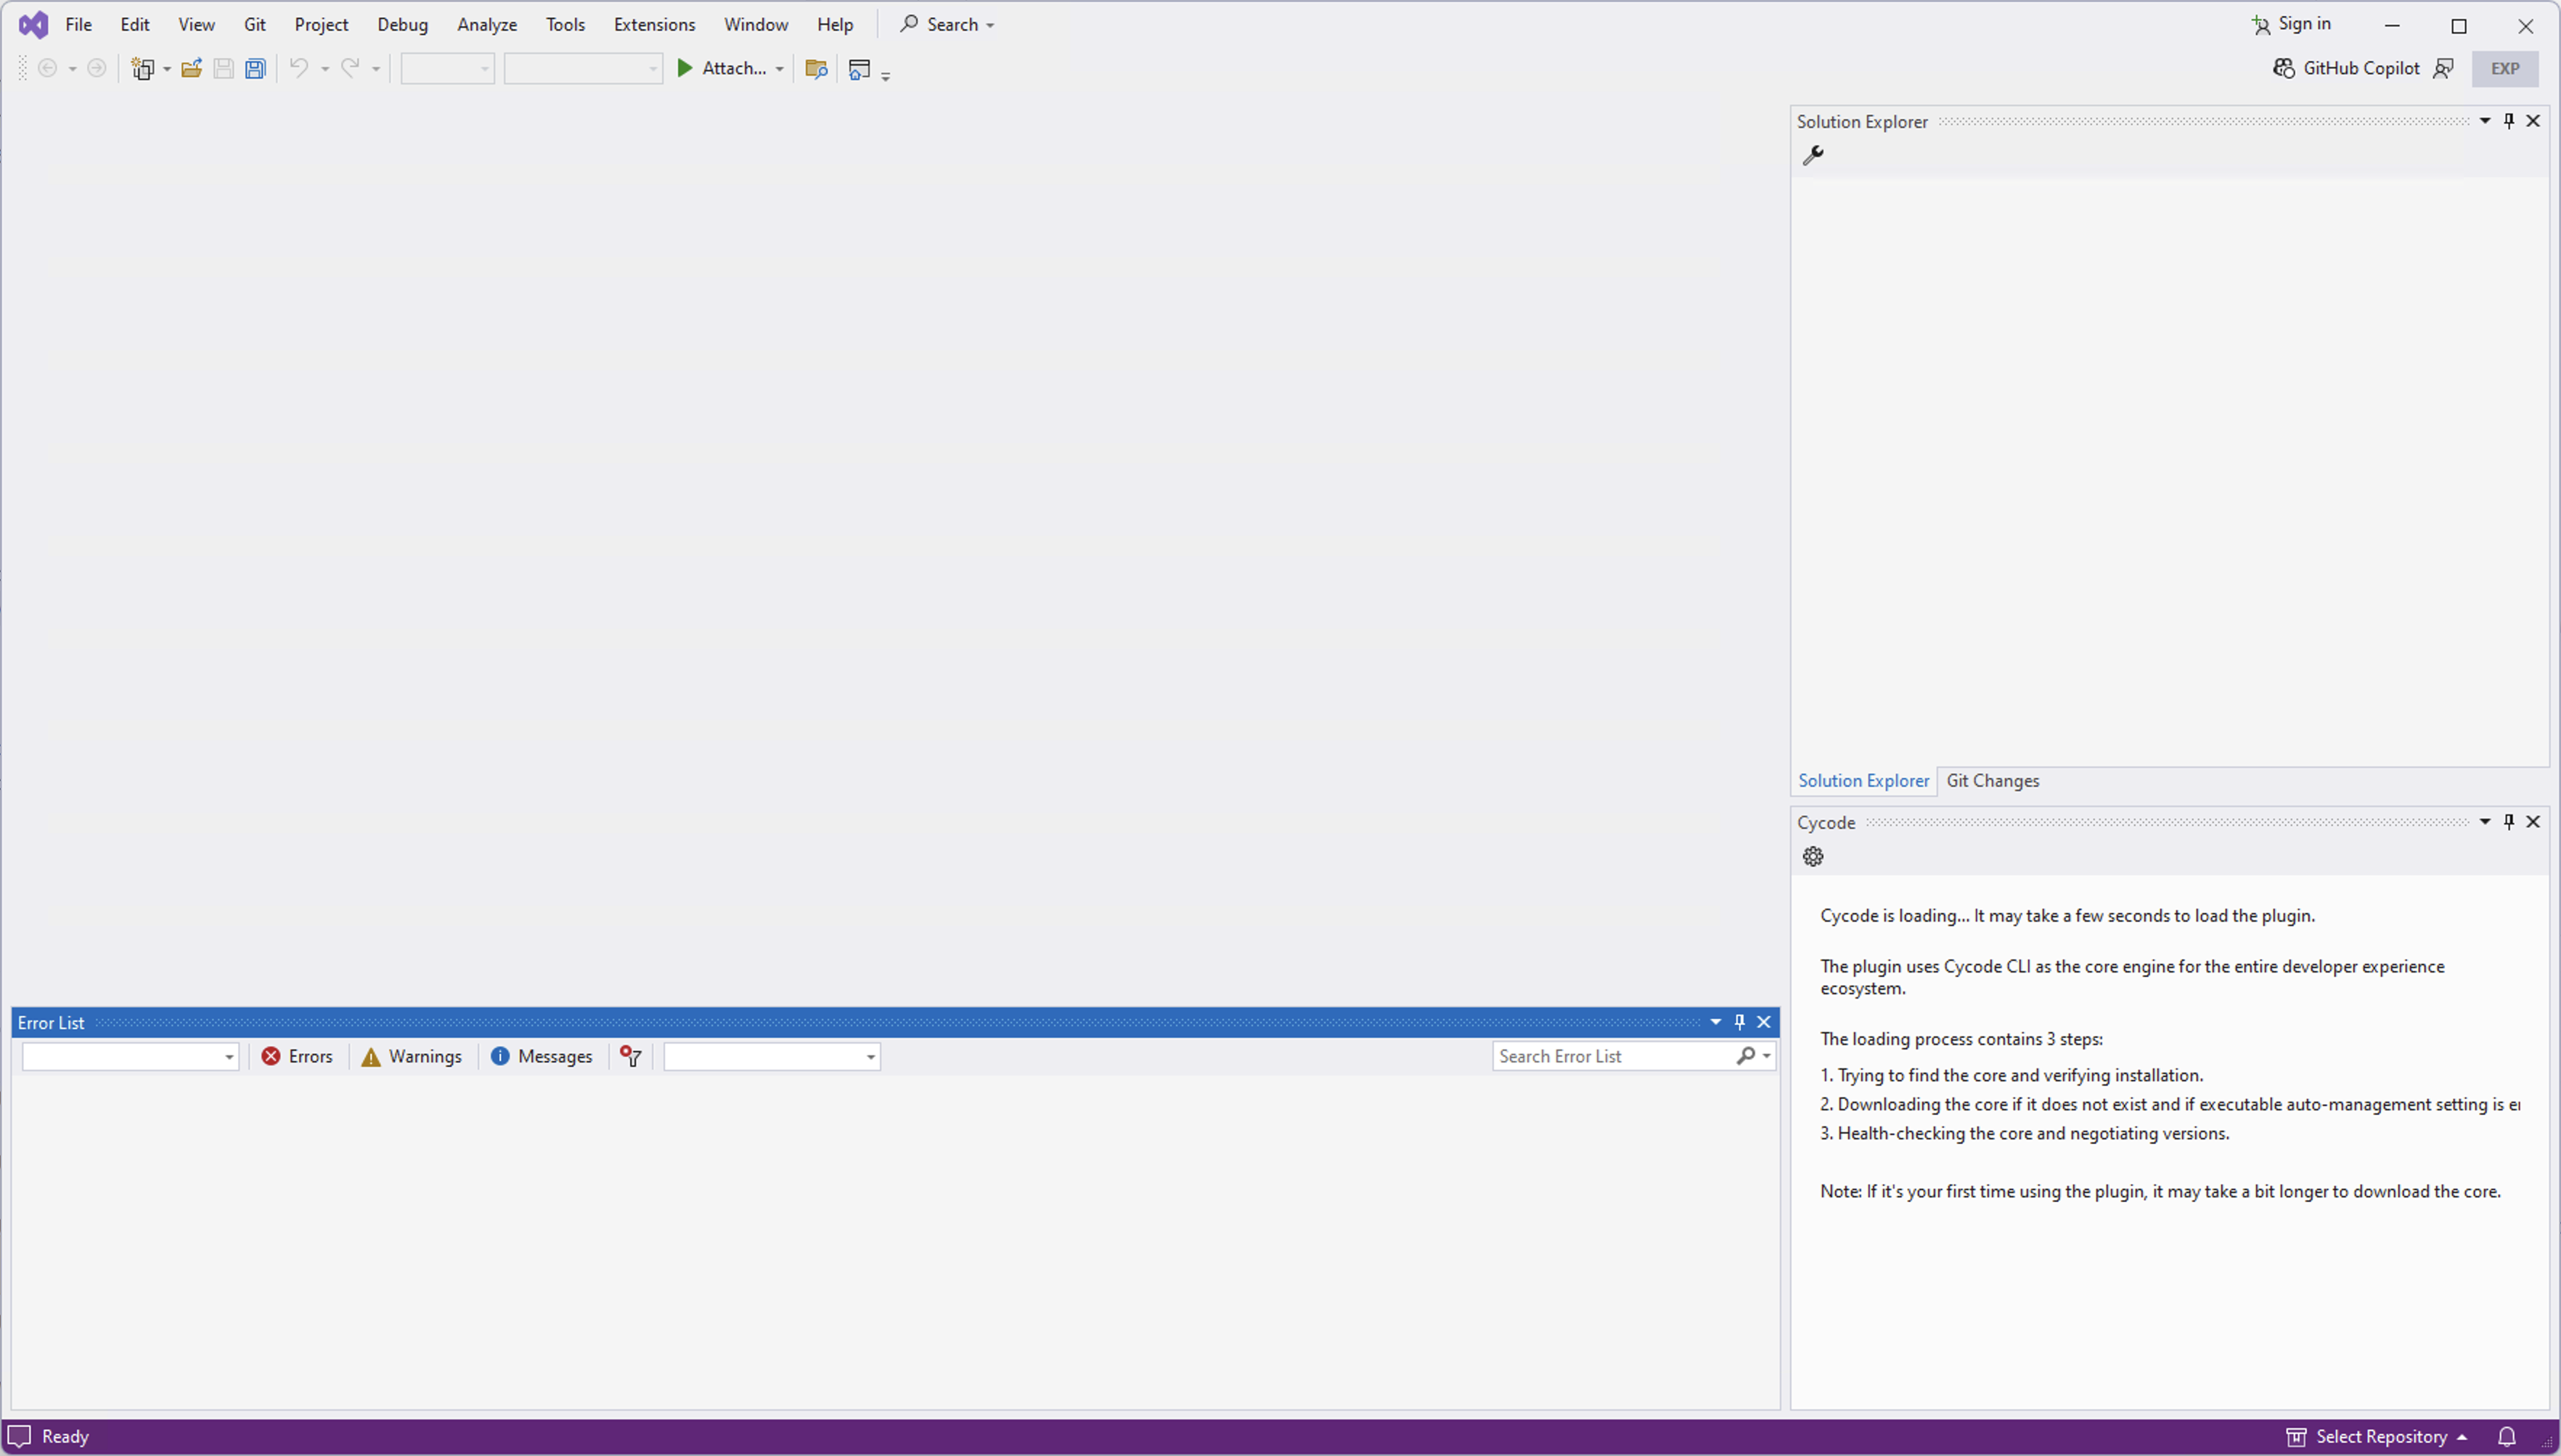
Task: Open Cycode settings gear icon
Action: [1813, 857]
